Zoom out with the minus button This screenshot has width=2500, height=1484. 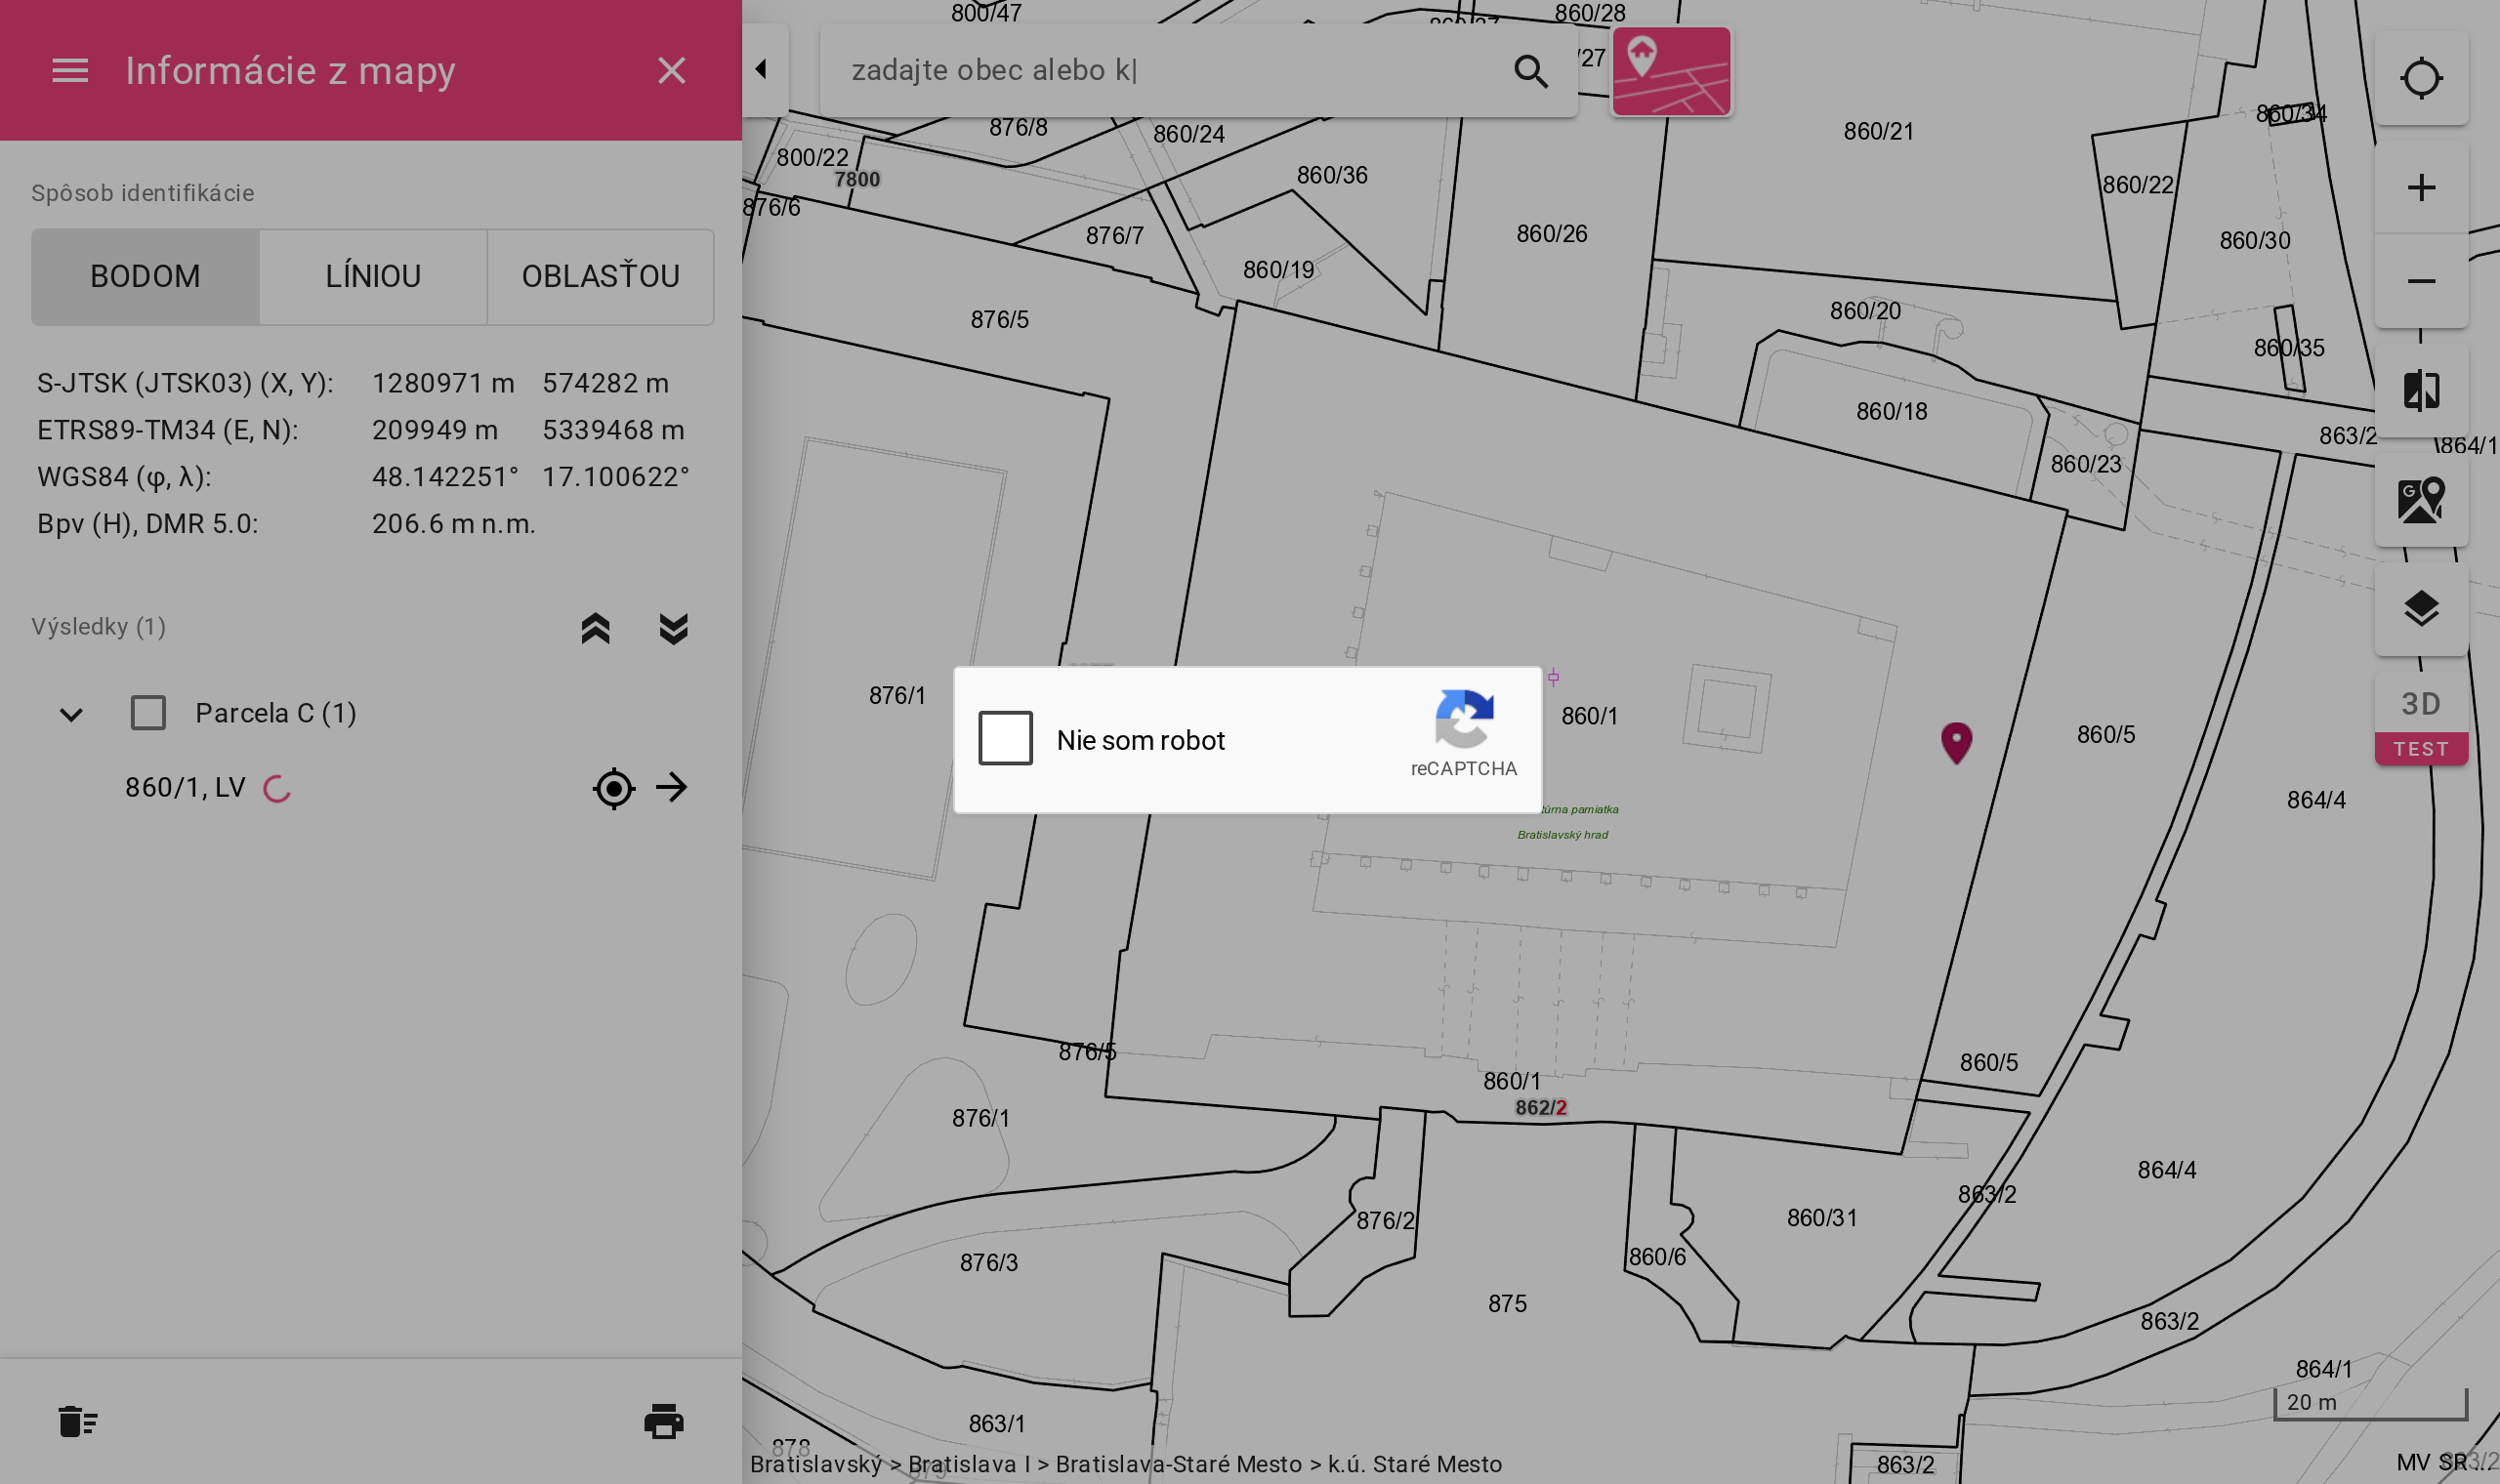(x=2421, y=281)
